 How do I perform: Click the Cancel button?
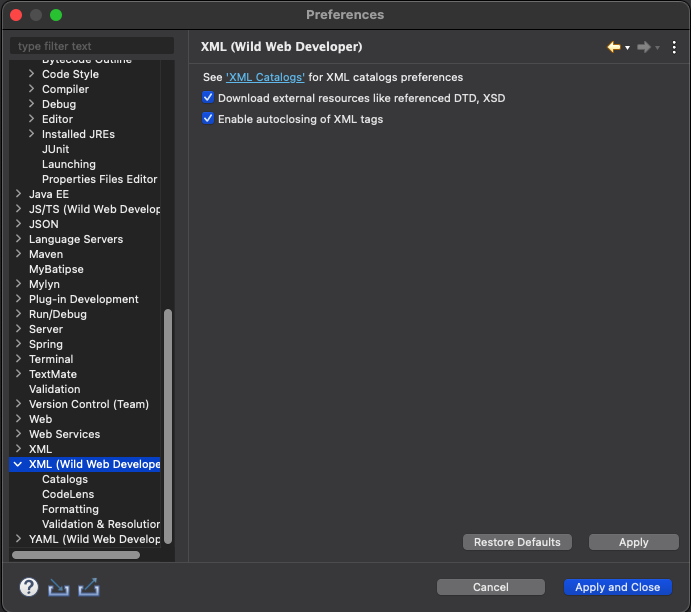click(x=490, y=587)
